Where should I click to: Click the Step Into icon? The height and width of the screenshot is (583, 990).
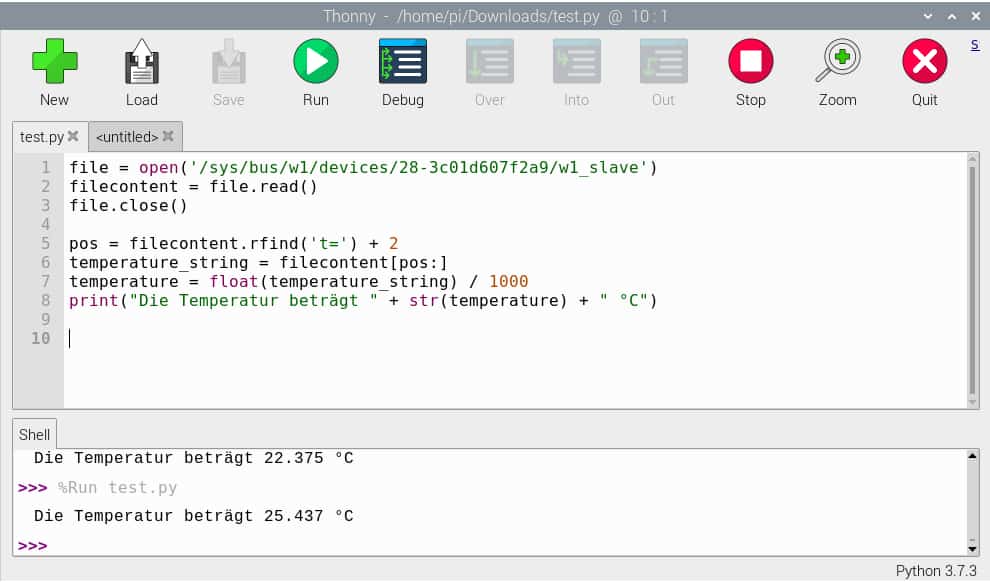coord(576,61)
